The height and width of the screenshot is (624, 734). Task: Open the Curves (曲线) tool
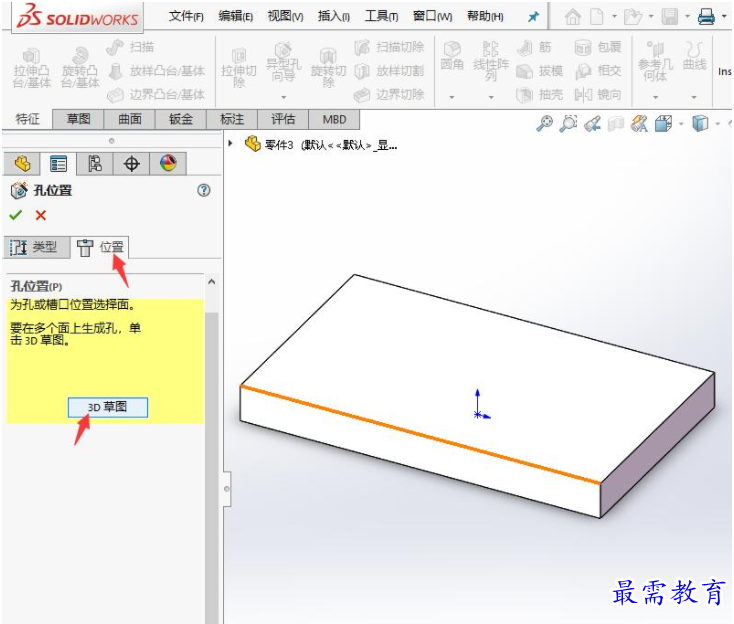pos(694,56)
